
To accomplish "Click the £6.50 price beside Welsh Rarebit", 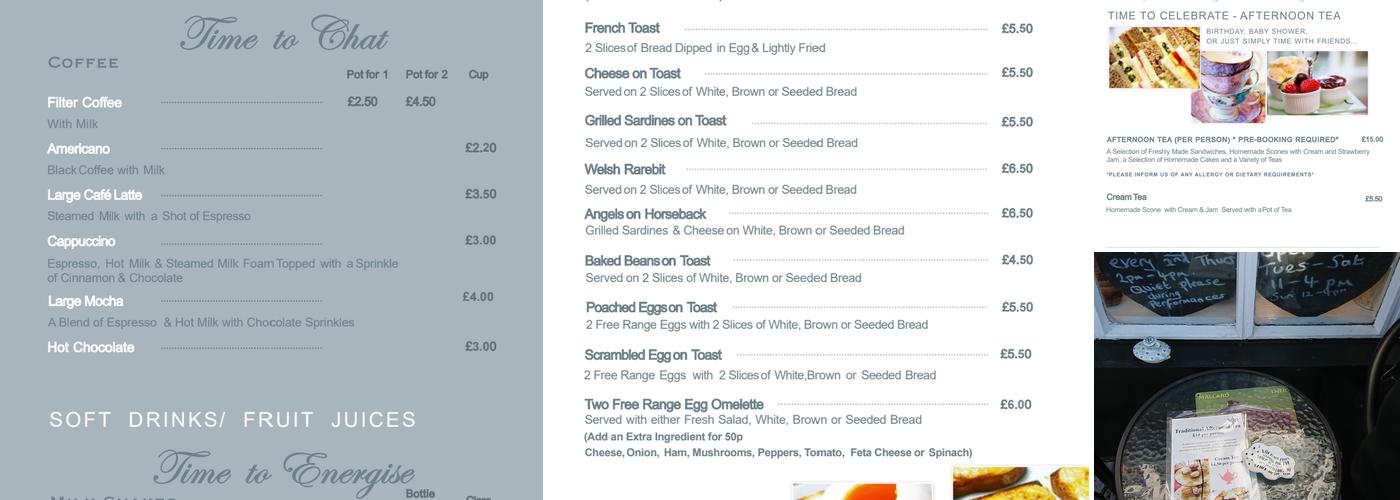I will (1017, 169).
